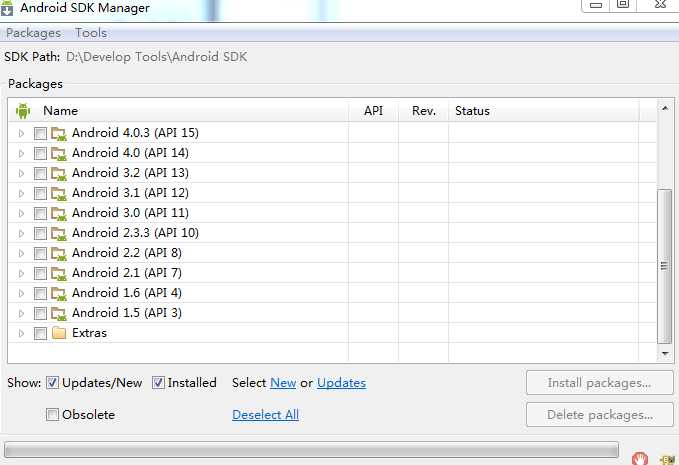This screenshot has height=465, width=679.
Task: Expand the Android 2.1 (API 7) node
Action: 21,273
